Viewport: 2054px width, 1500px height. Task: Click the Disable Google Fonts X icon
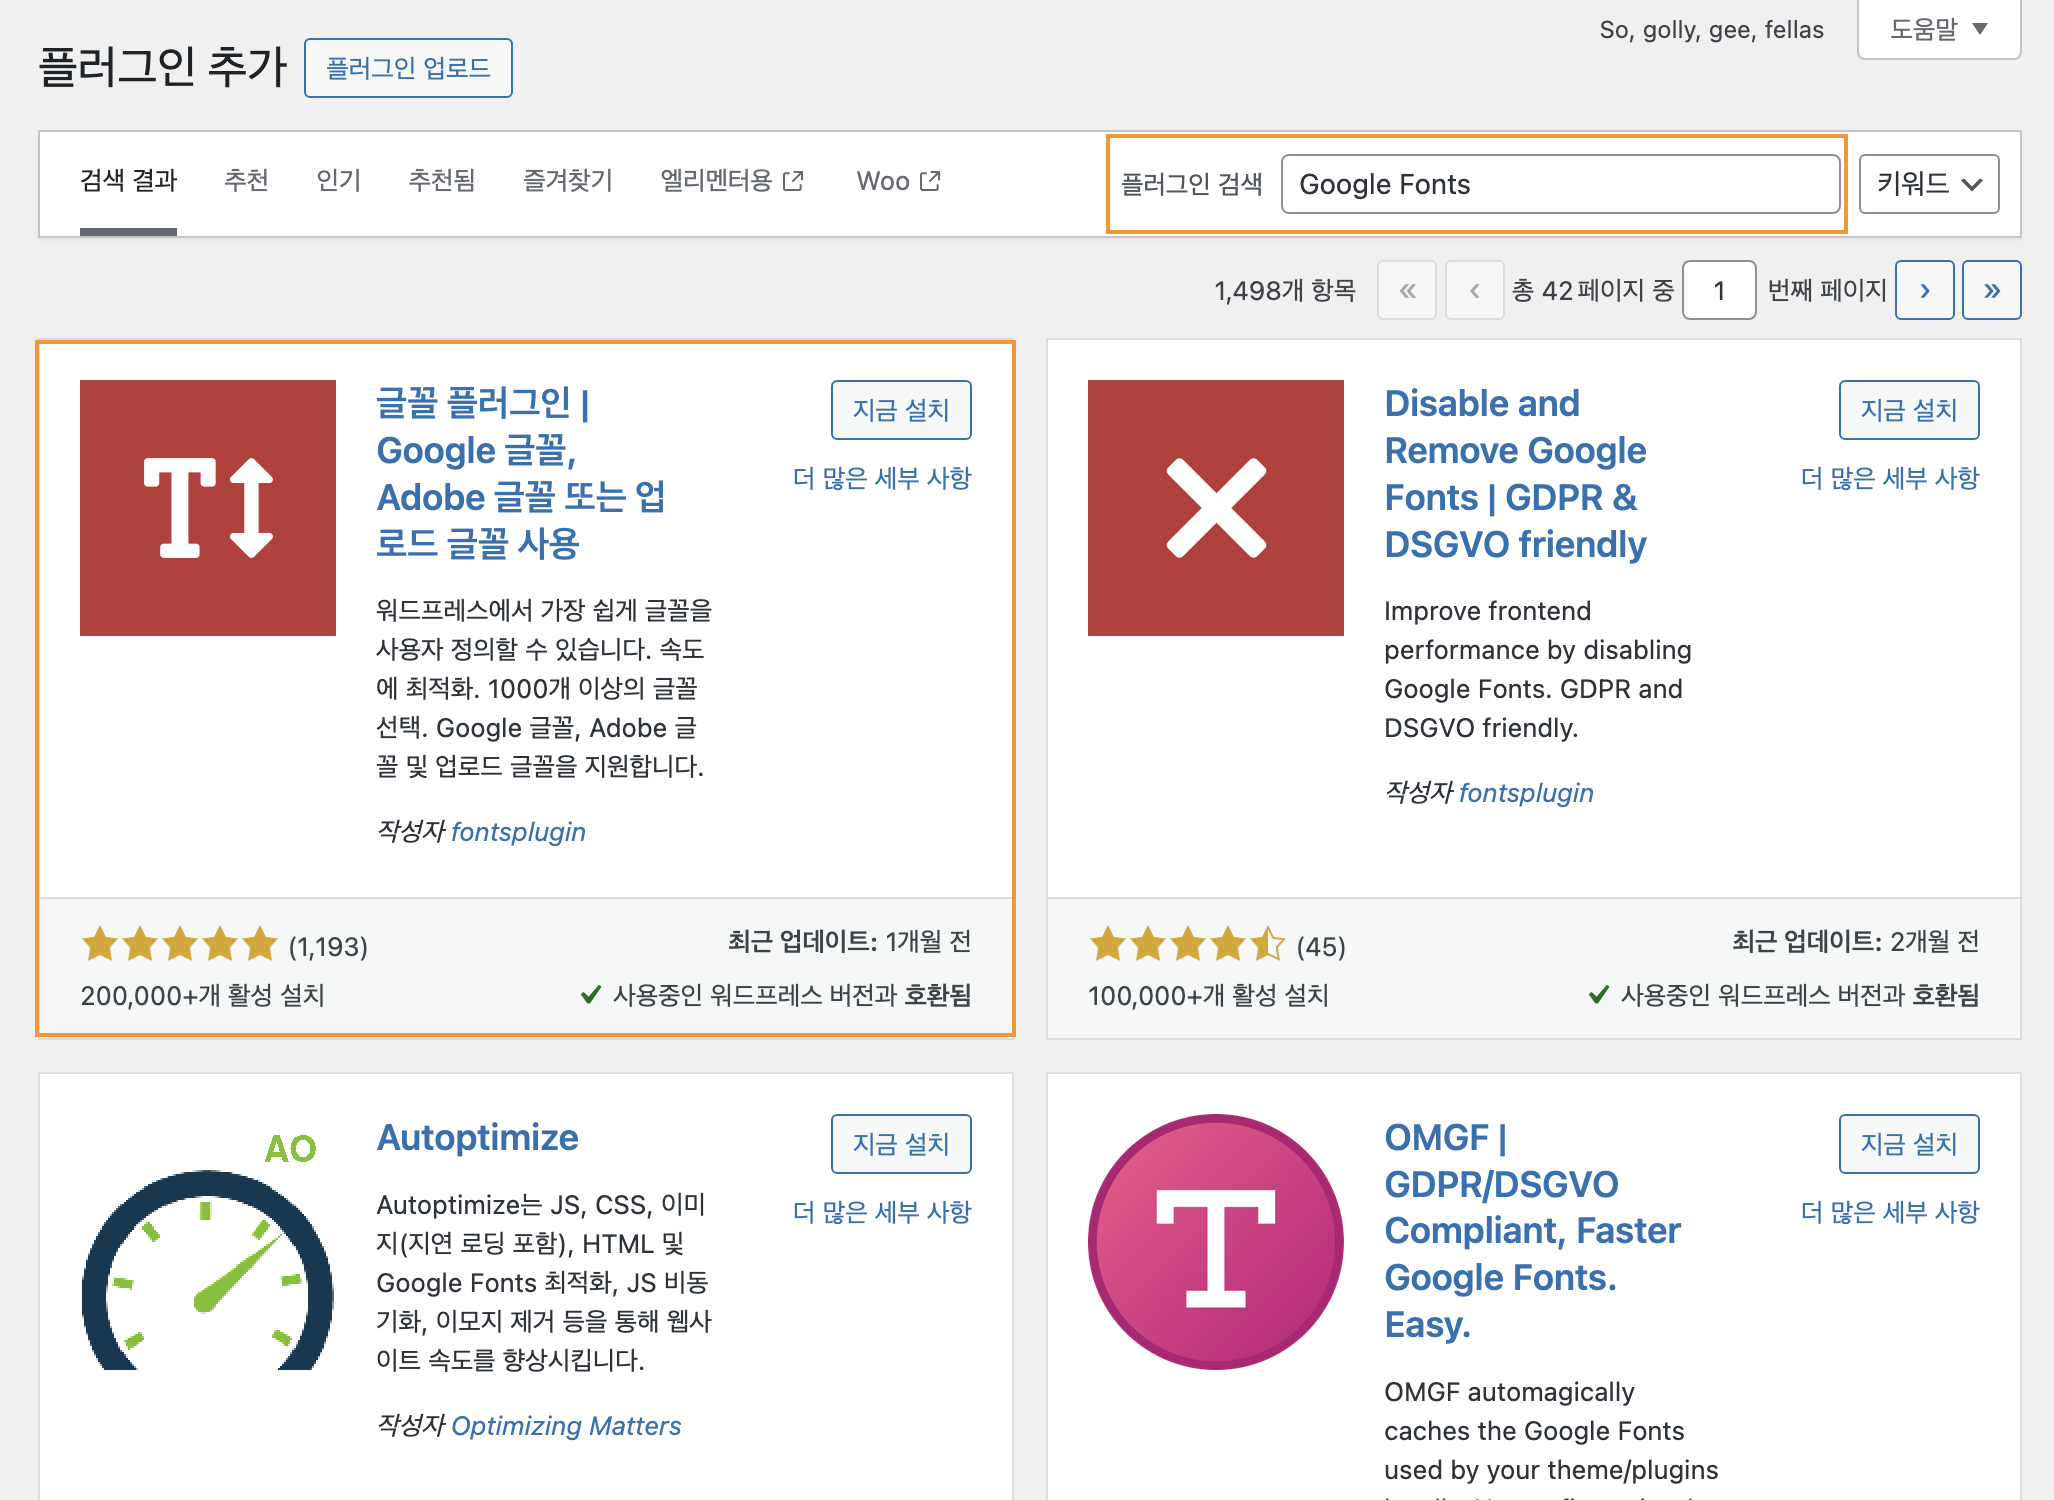click(x=1215, y=507)
